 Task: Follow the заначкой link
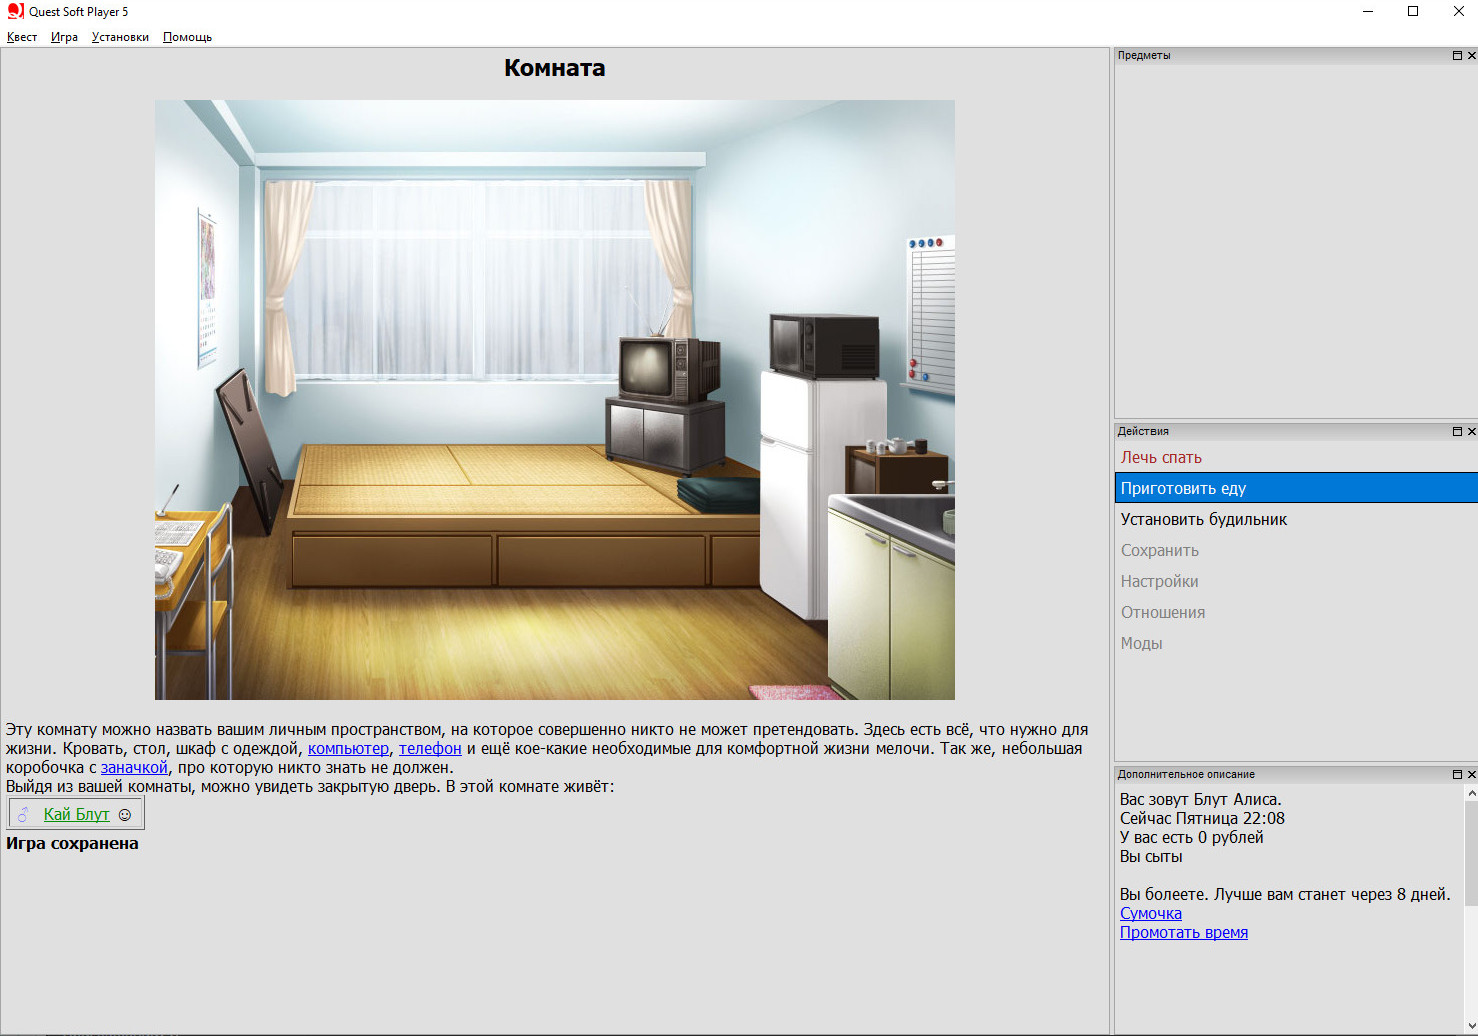coord(134,768)
